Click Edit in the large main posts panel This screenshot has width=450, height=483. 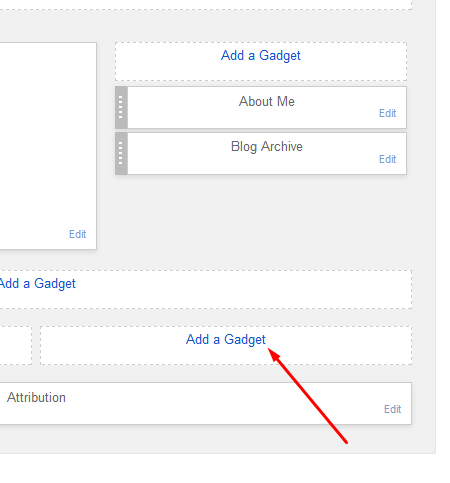click(77, 234)
